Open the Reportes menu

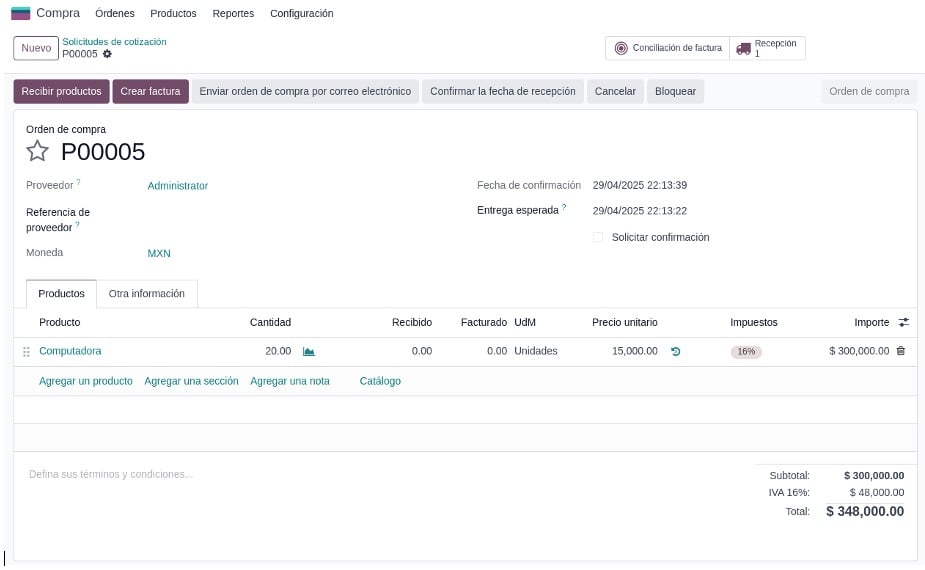233,13
